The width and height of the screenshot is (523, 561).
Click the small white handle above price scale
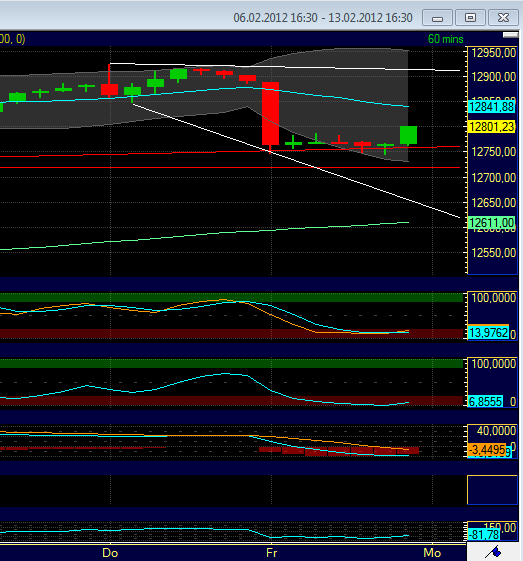(510, 35)
